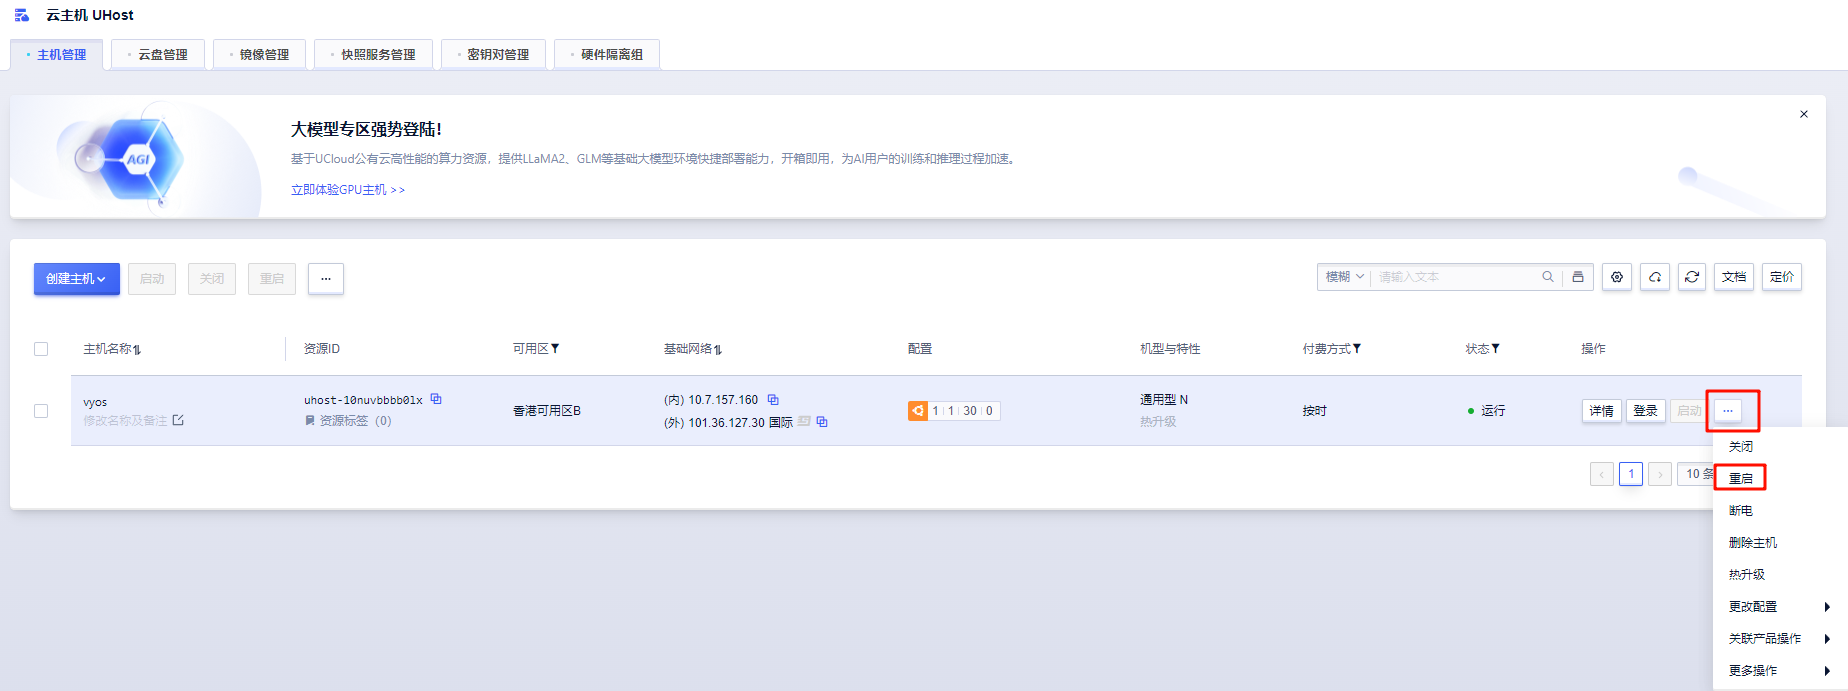Image resolution: width=1848 pixels, height=691 pixels.
Task: Select all hosts checkbox in header
Action: pyautogui.click(x=41, y=349)
